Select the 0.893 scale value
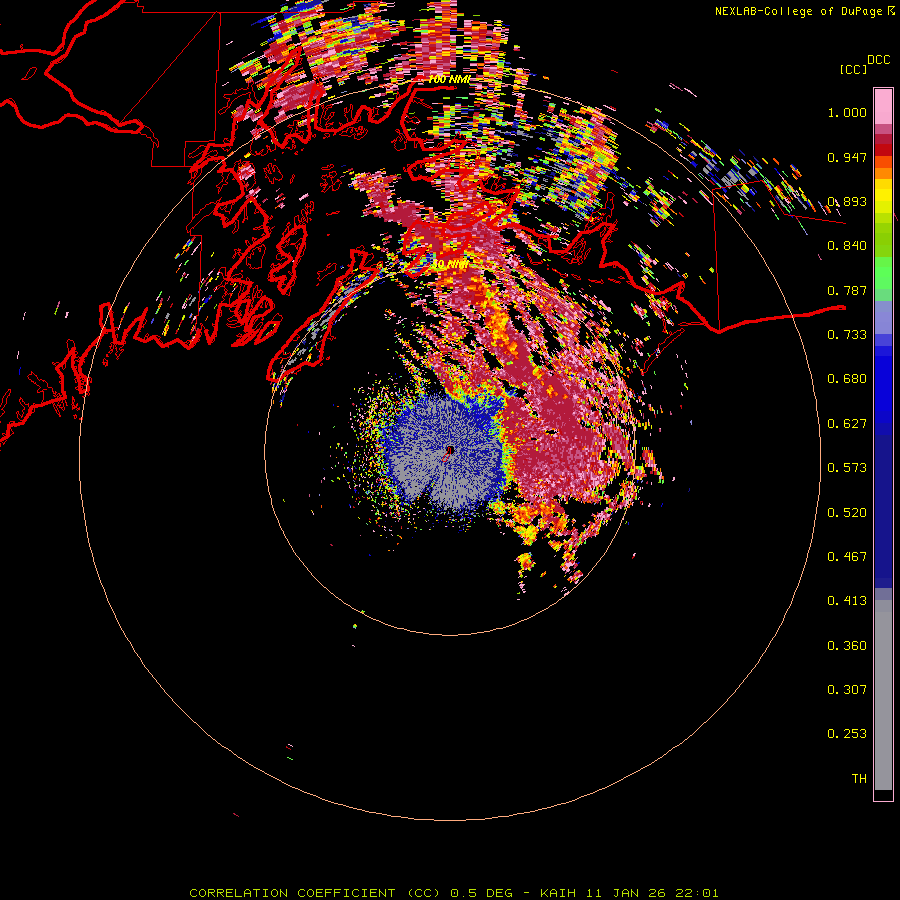The image size is (900, 900). [x=847, y=201]
